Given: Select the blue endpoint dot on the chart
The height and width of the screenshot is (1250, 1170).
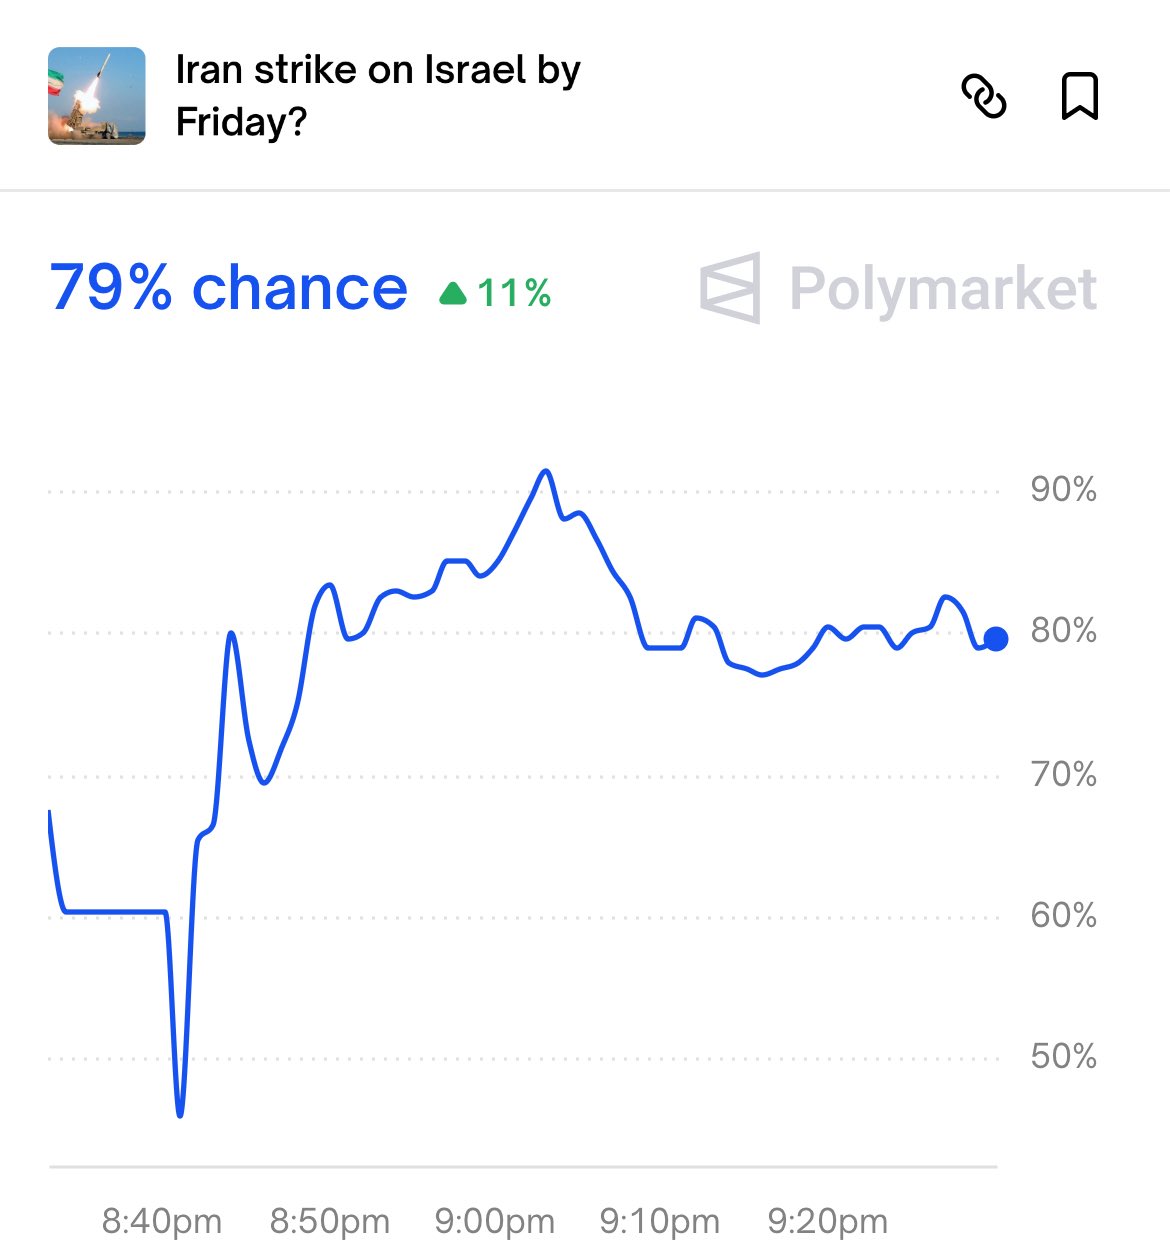Looking at the screenshot, I should [996, 638].
